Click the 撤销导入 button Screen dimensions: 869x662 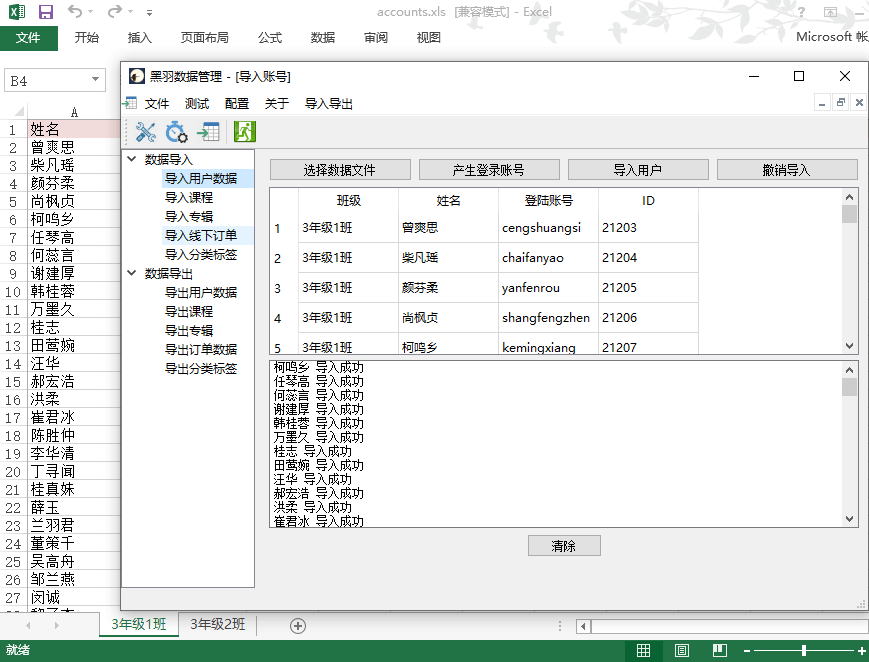[x=787, y=170]
